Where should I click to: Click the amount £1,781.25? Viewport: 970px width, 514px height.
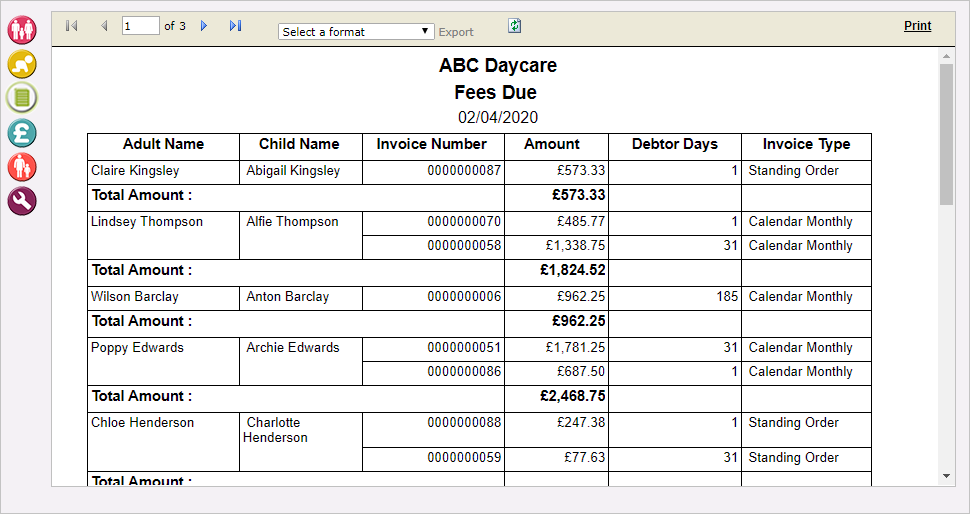[575, 348]
